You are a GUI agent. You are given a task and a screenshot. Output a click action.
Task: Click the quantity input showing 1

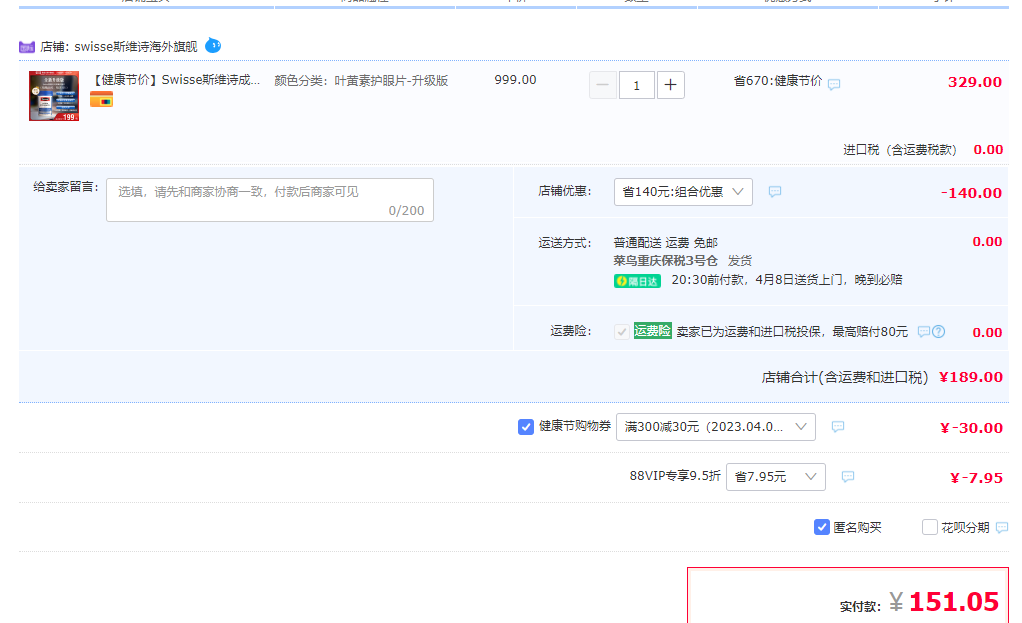pos(637,85)
